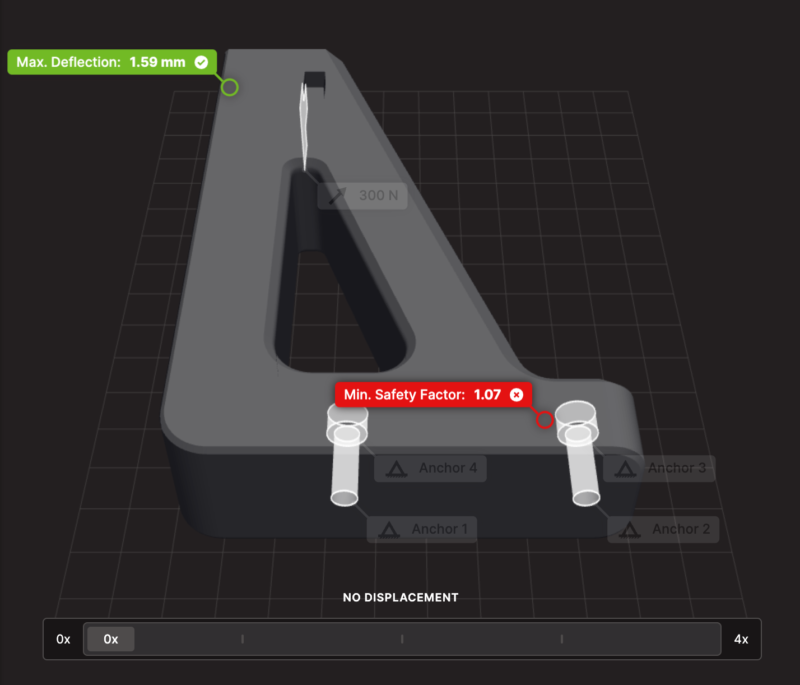Image resolution: width=800 pixels, height=685 pixels.
Task: Click the 4x maximum displacement label
Action: tap(741, 639)
